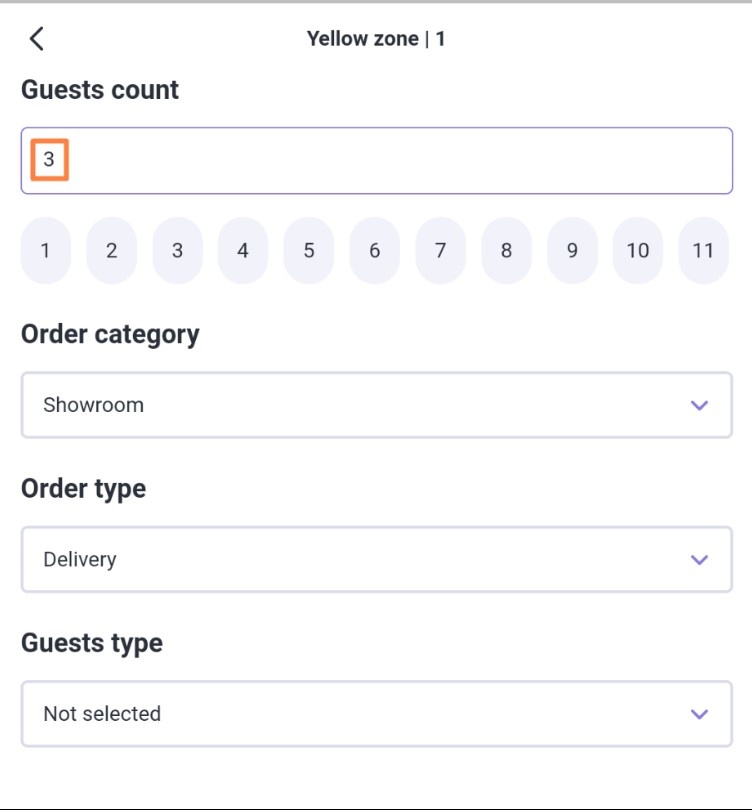Pick the 9 guests chip
752x810 pixels.
coord(572,251)
